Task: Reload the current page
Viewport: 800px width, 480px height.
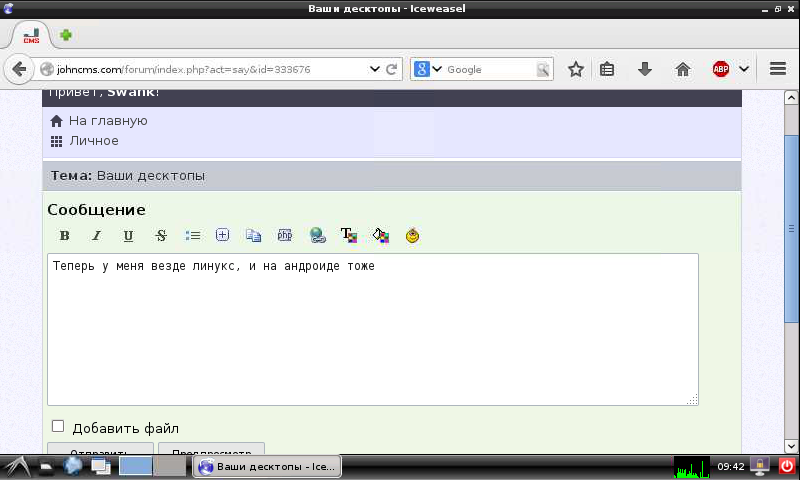Action: 392,69
